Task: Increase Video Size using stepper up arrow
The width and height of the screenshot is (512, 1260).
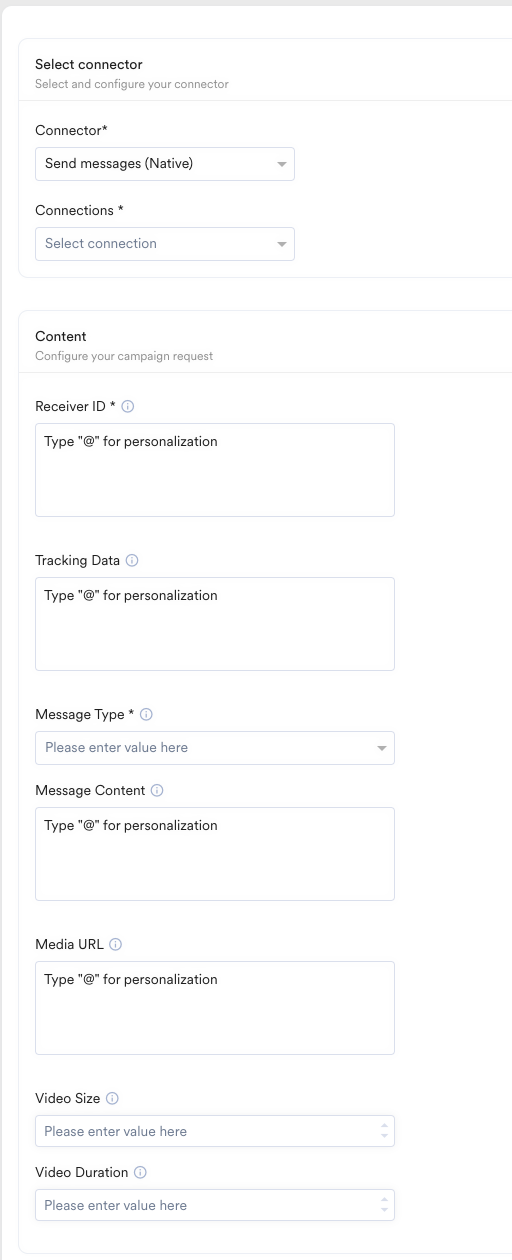Action: pos(384,1127)
